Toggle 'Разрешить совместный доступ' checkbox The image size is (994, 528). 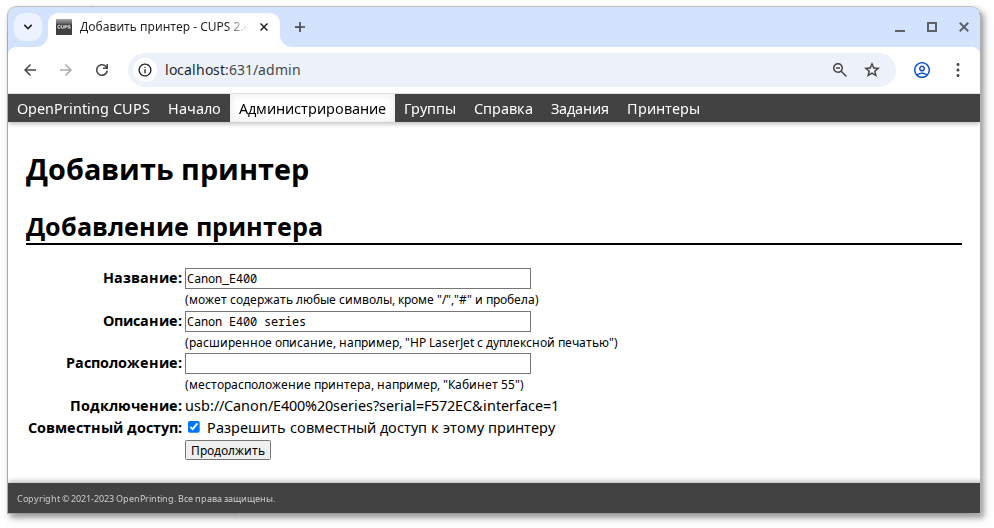tap(194, 427)
